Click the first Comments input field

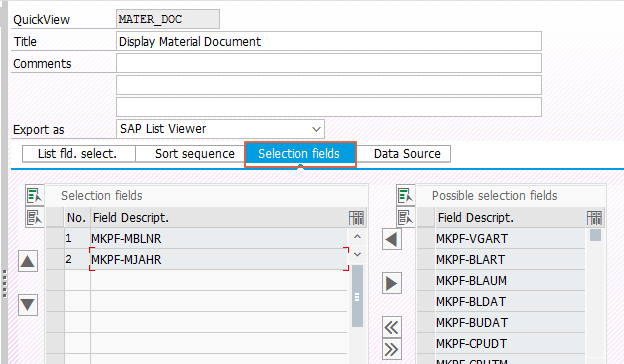point(329,63)
